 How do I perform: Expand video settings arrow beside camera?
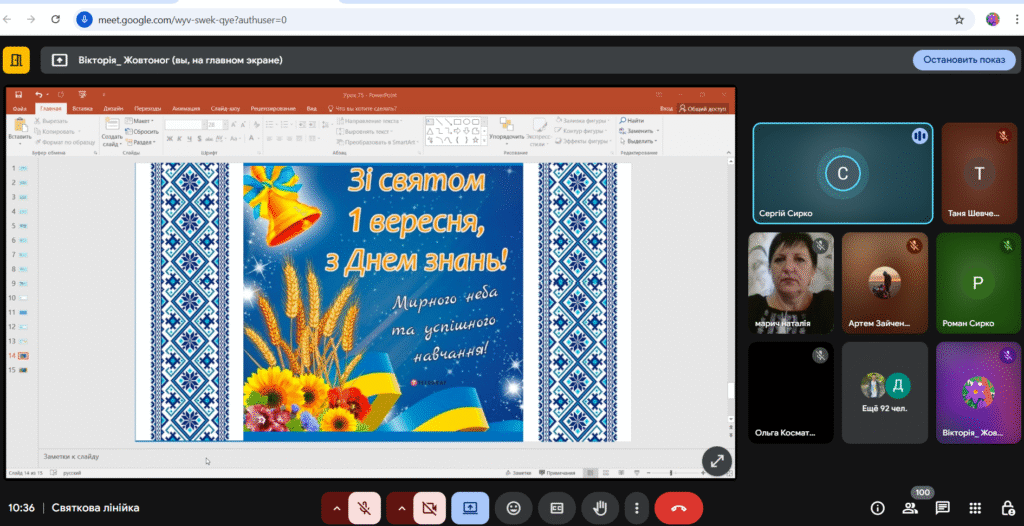[x=400, y=508]
